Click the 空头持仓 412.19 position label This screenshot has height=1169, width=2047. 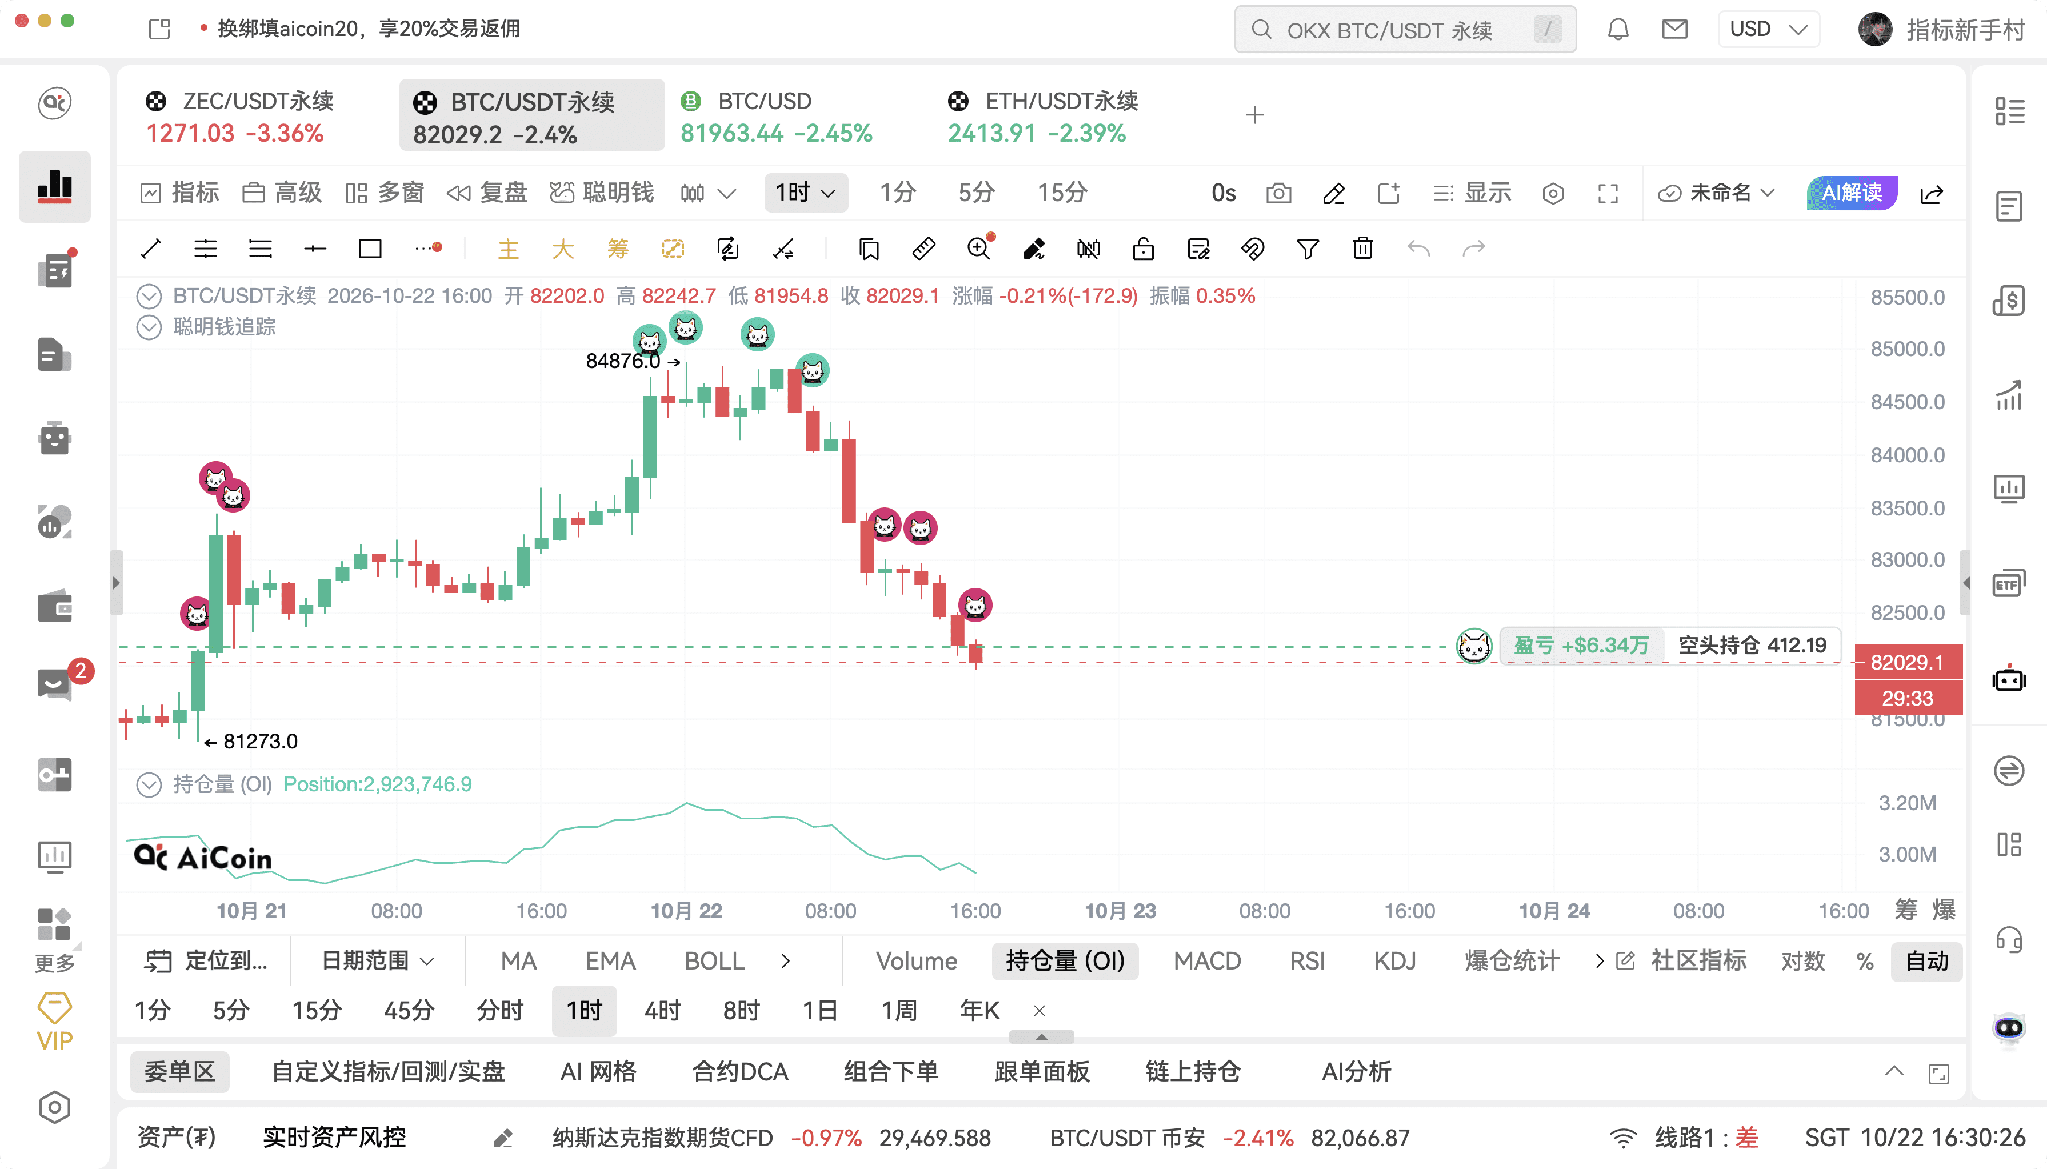point(1752,646)
